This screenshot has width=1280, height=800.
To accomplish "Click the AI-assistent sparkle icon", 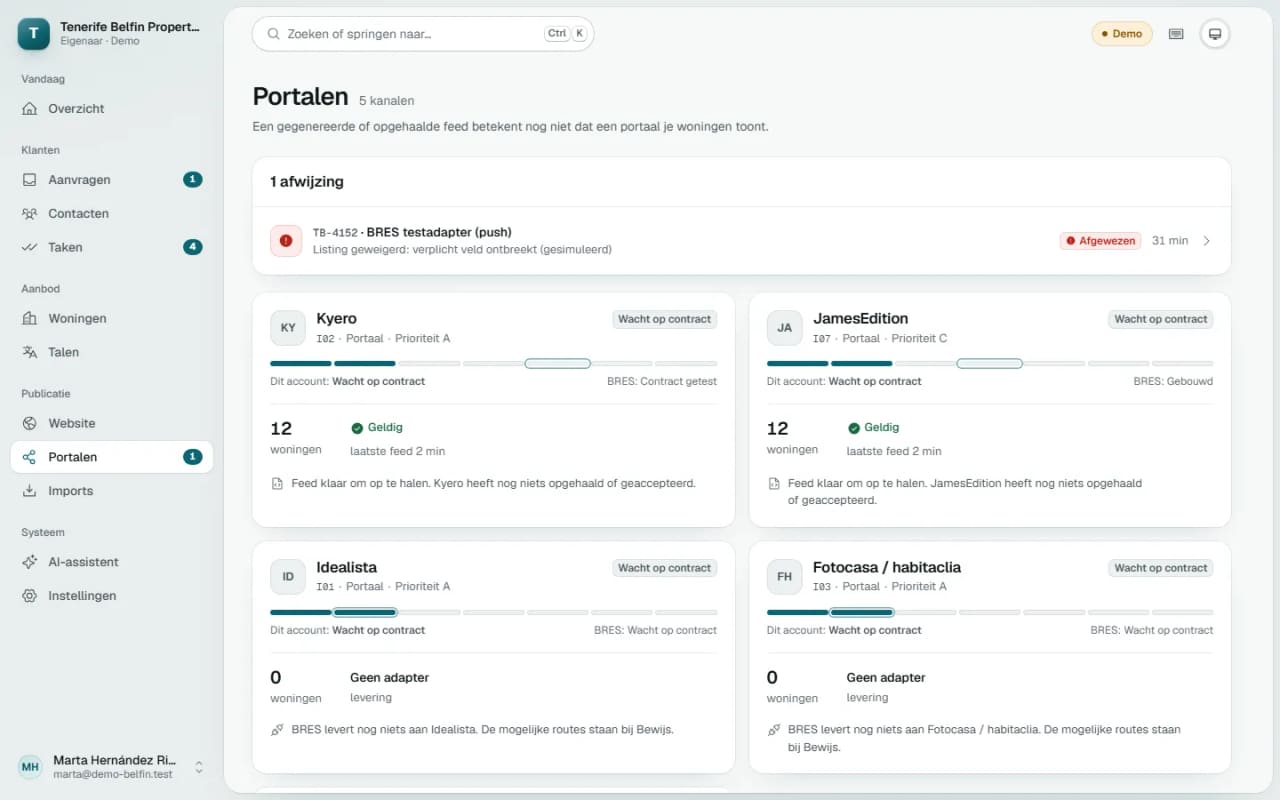I will click(30, 562).
